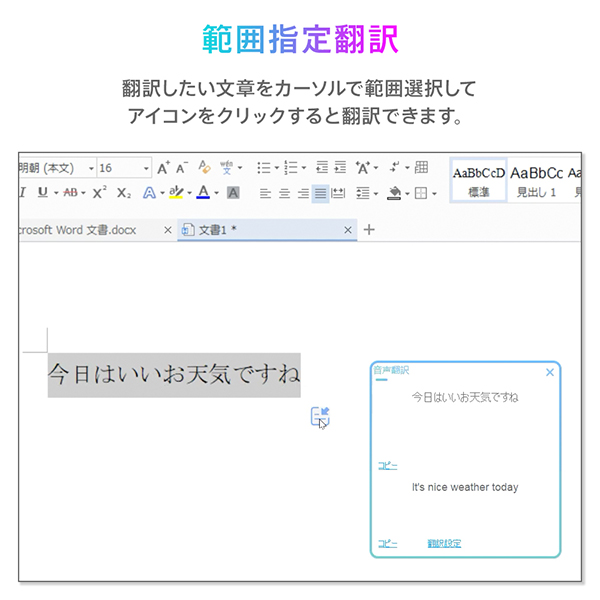
Task: Apply superscript formatting
Action: tap(99, 193)
